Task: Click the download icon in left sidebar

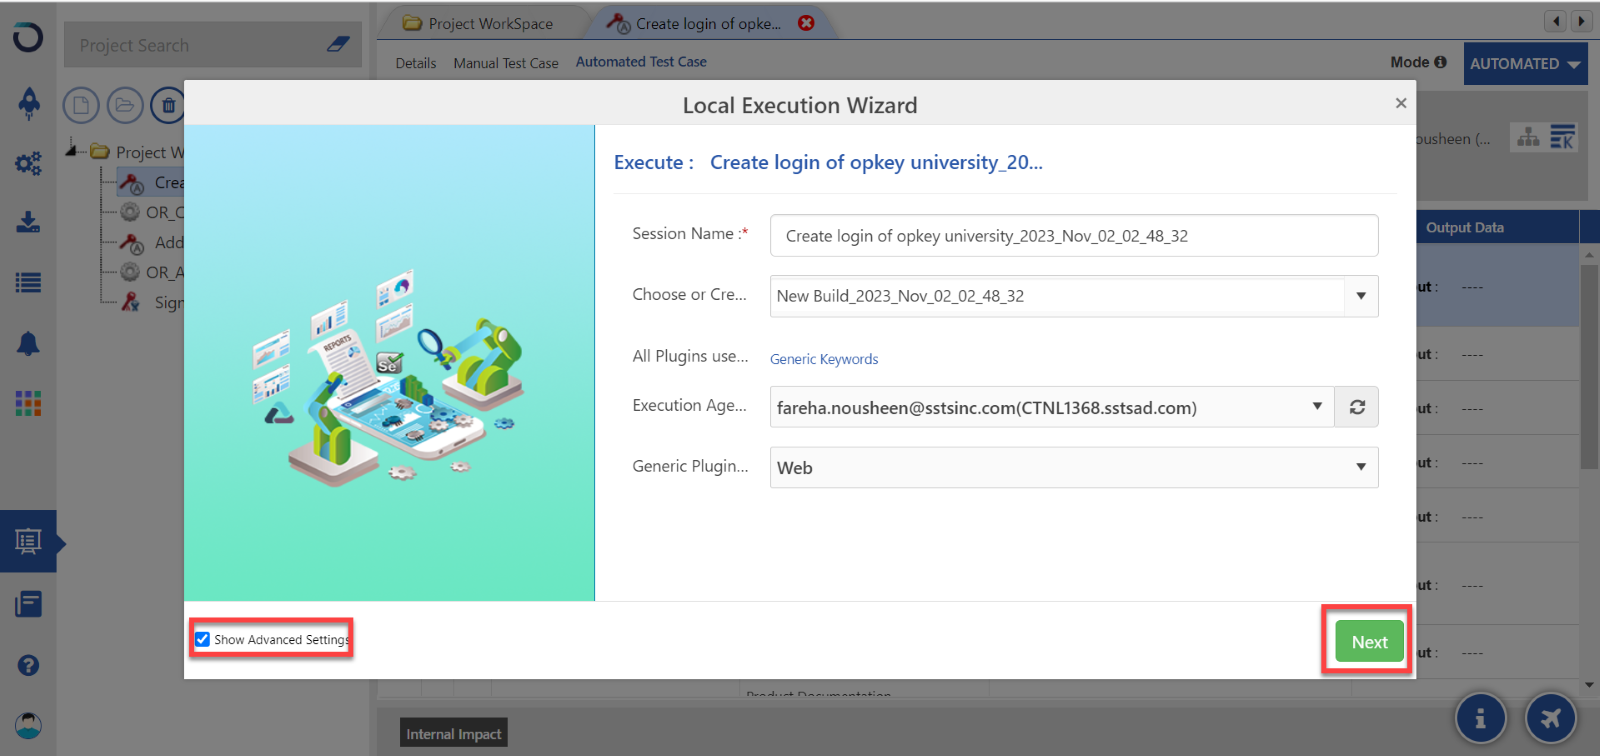Action: [28, 222]
